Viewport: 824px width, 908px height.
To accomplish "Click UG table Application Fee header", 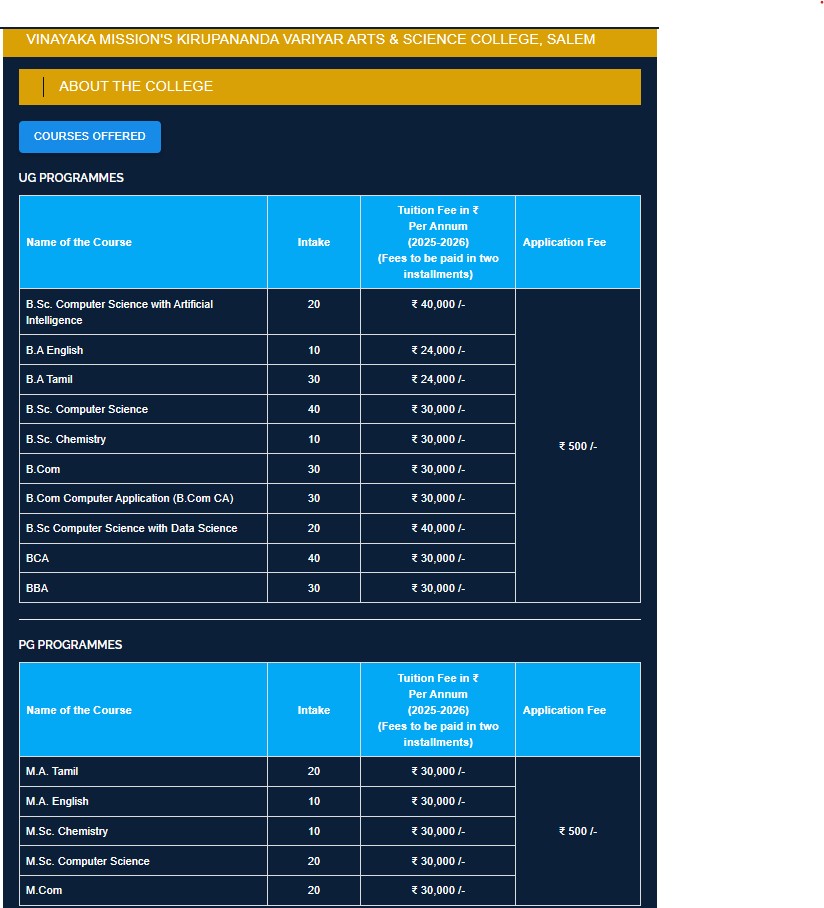I will point(578,242).
